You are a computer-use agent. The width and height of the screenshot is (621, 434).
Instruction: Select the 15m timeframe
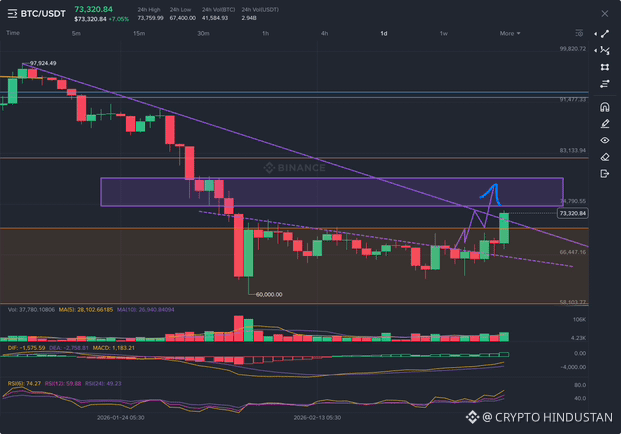139,33
